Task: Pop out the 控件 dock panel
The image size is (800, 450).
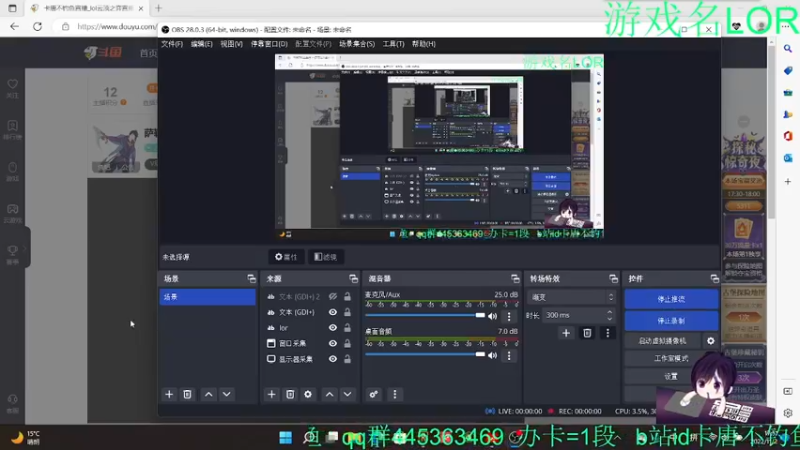Action: [715, 279]
